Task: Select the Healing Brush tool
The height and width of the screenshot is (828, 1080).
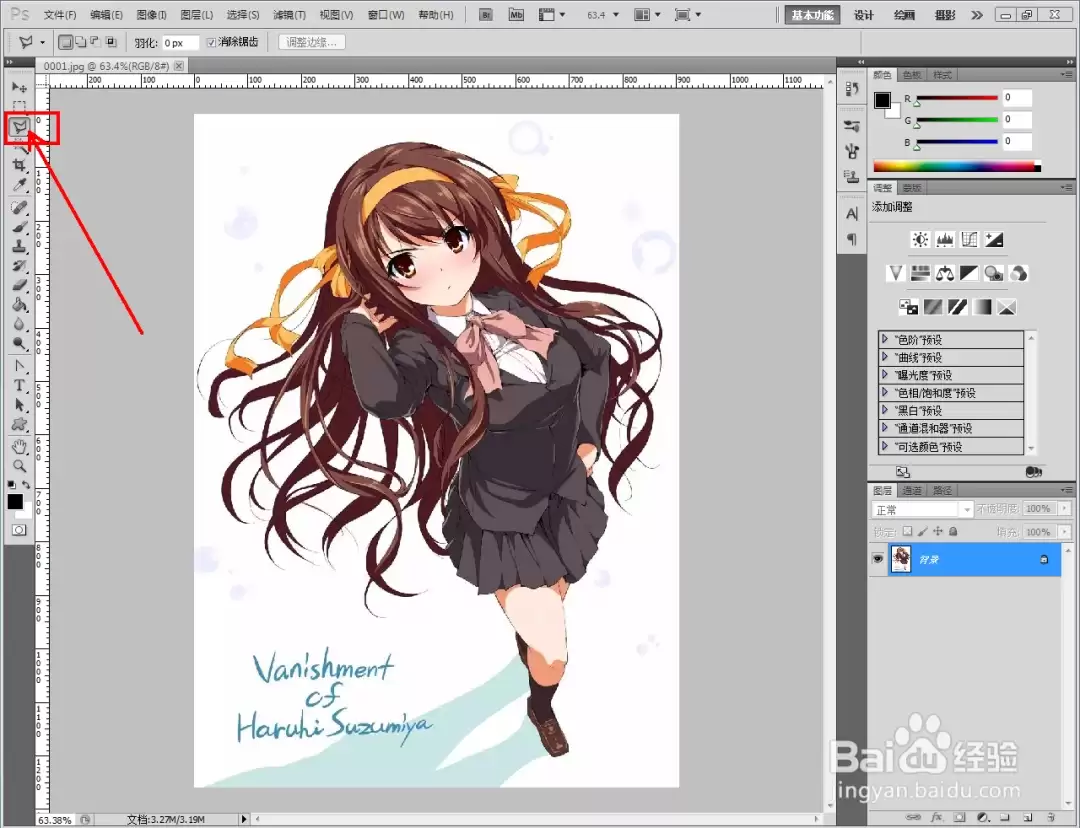Action: point(19,207)
